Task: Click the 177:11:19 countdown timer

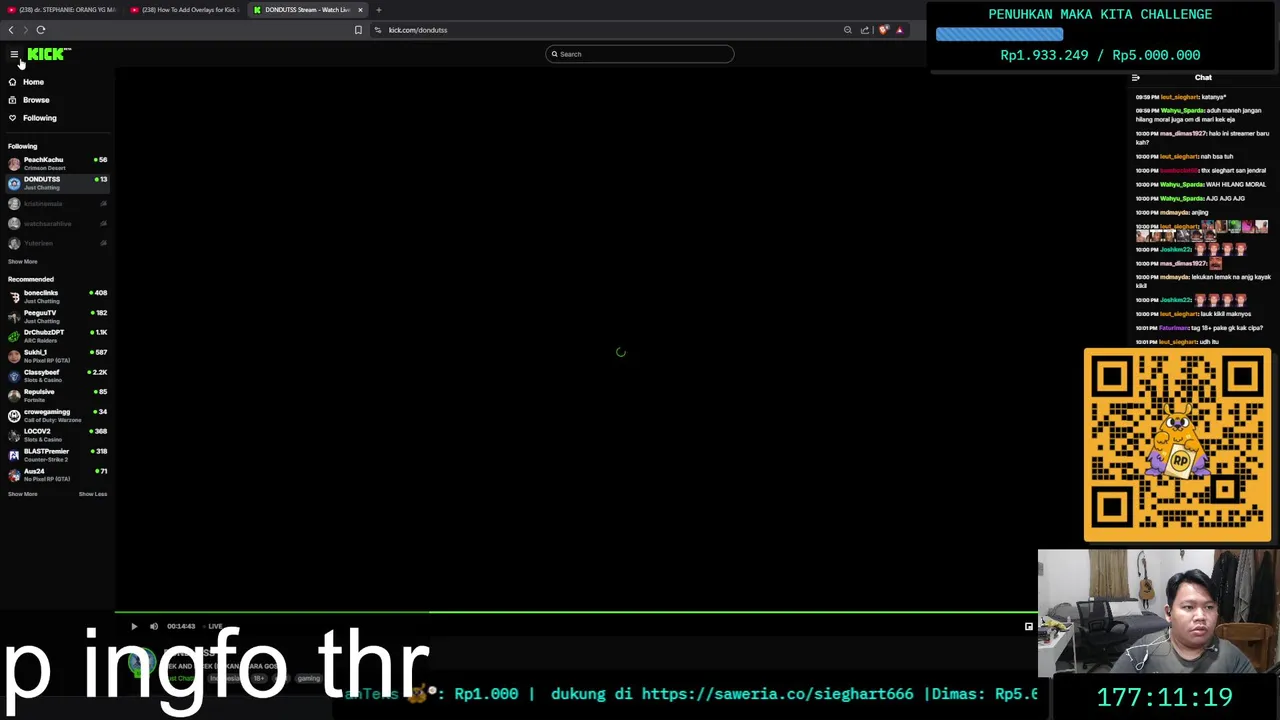Action: pos(1164,697)
